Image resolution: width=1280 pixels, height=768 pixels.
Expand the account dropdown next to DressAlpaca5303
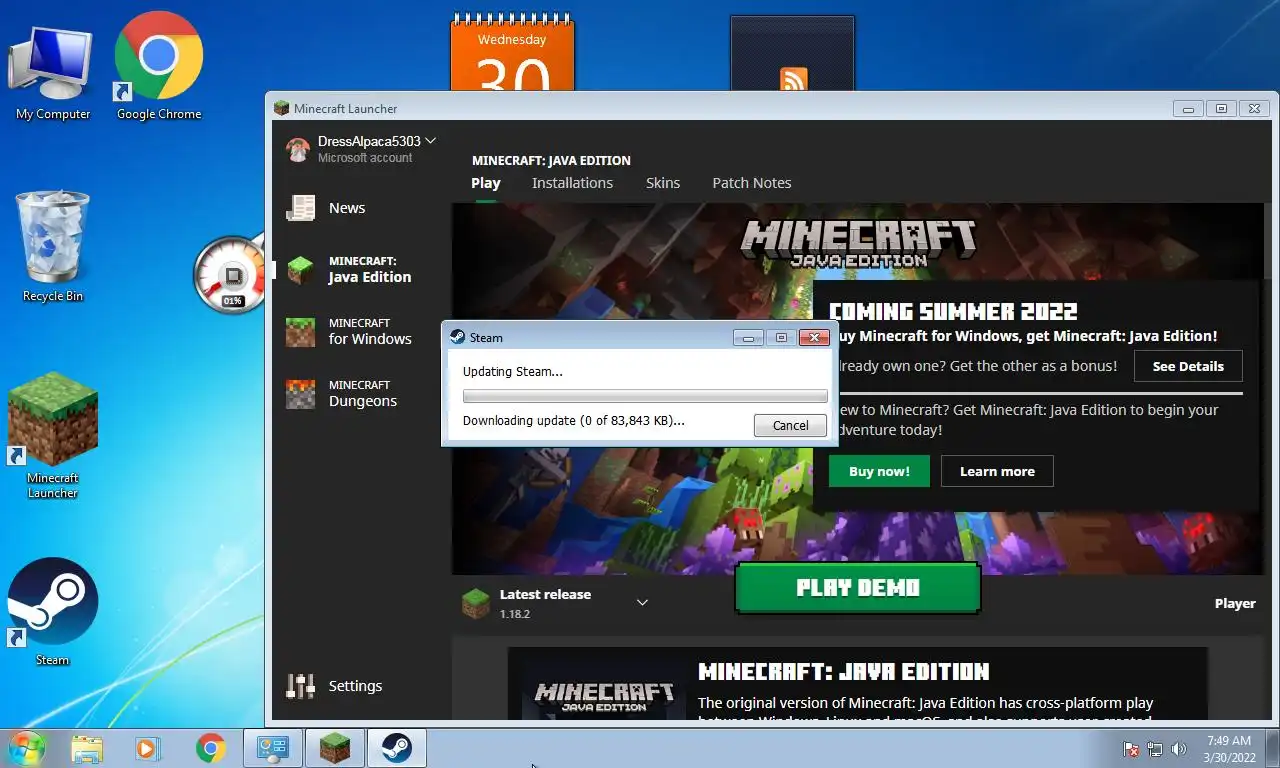click(x=430, y=141)
